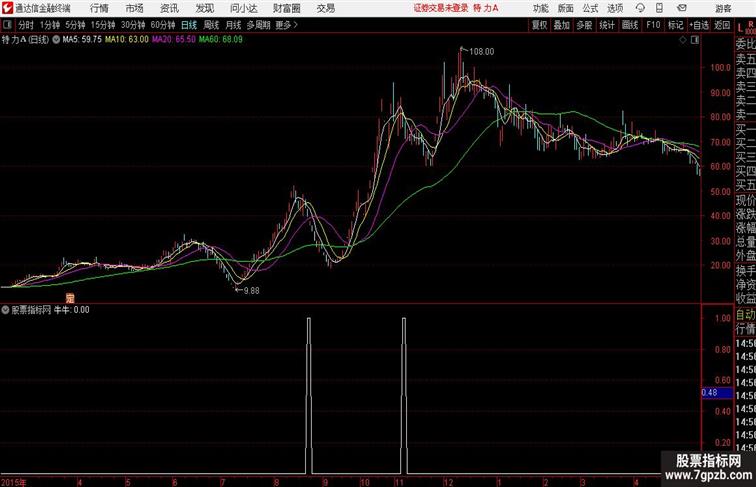Click the headset customer service icon
Image resolution: width=756 pixels, height=487 pixels.
[x=640, y=8]
